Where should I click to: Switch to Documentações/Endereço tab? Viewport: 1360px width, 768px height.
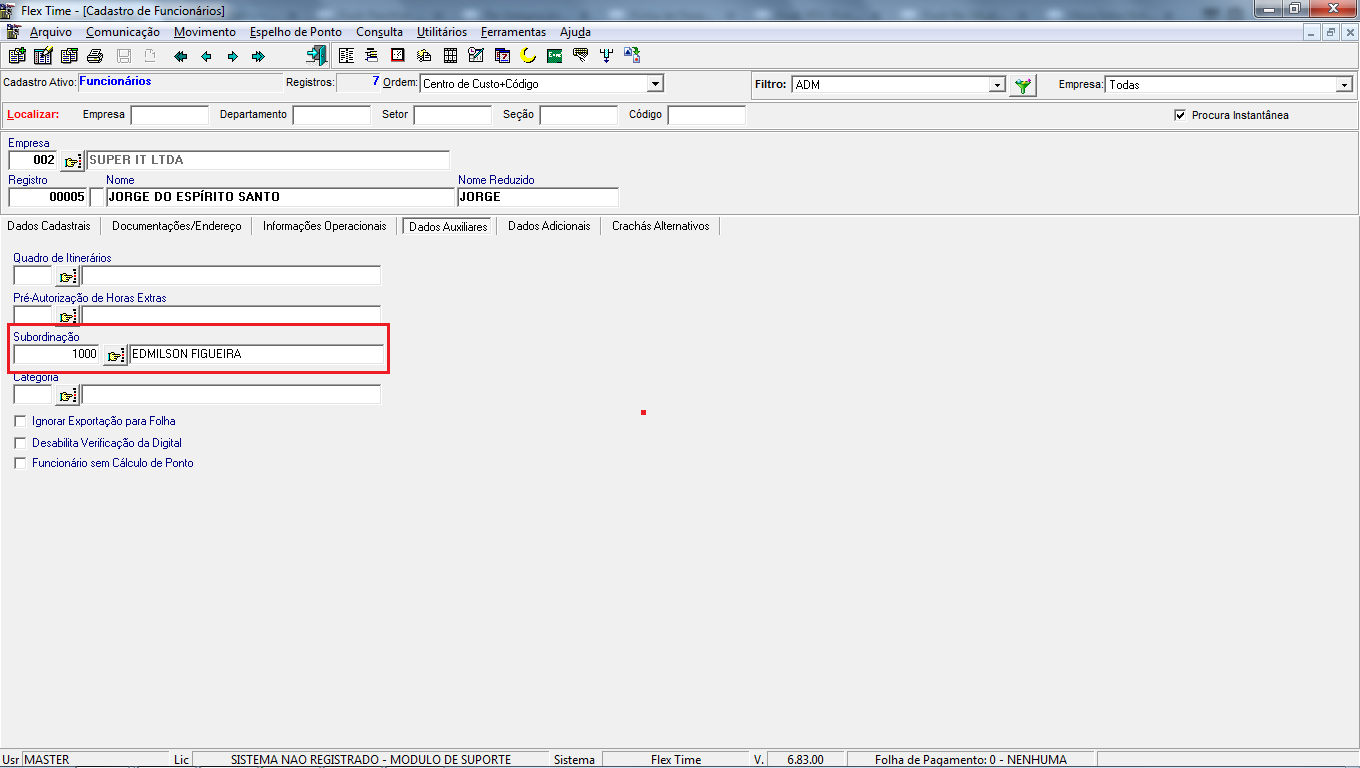tap(177, 226)
